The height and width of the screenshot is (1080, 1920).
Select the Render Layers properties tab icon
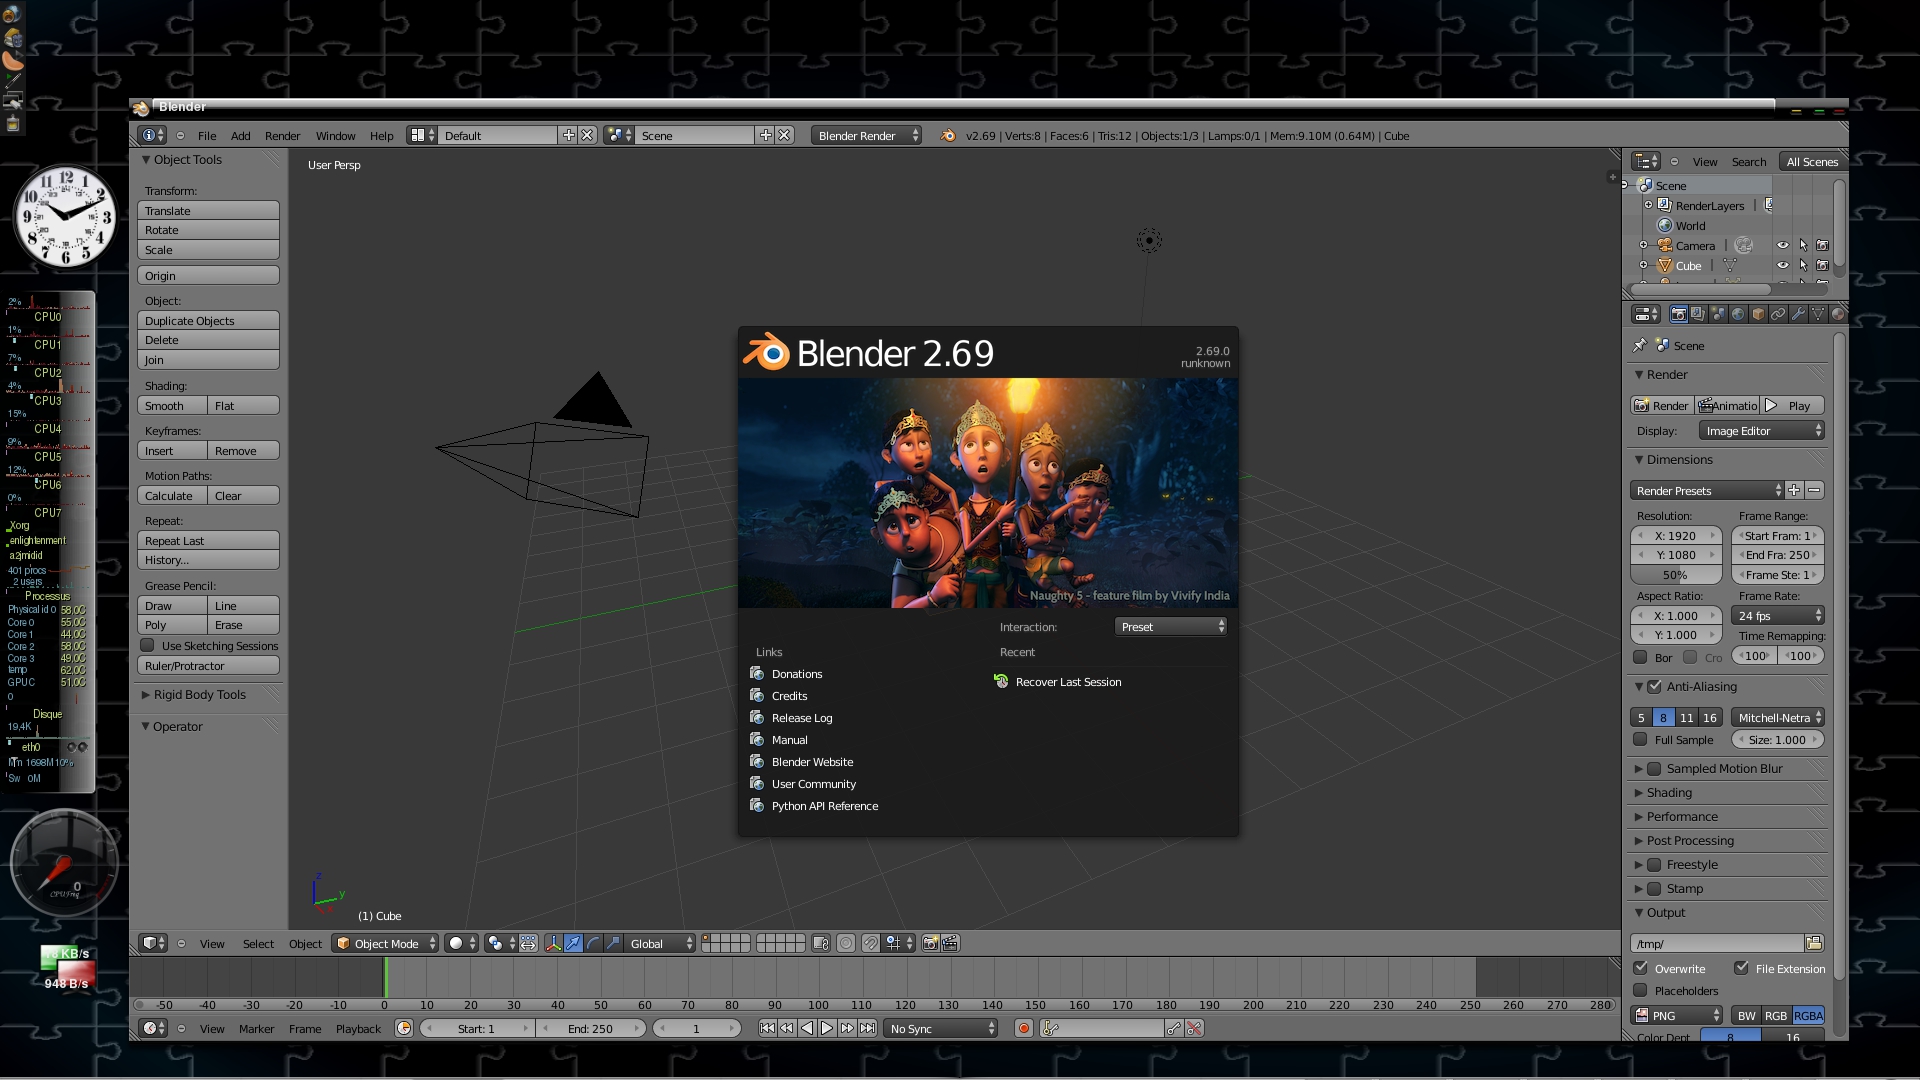click(x=1698, y=314)
